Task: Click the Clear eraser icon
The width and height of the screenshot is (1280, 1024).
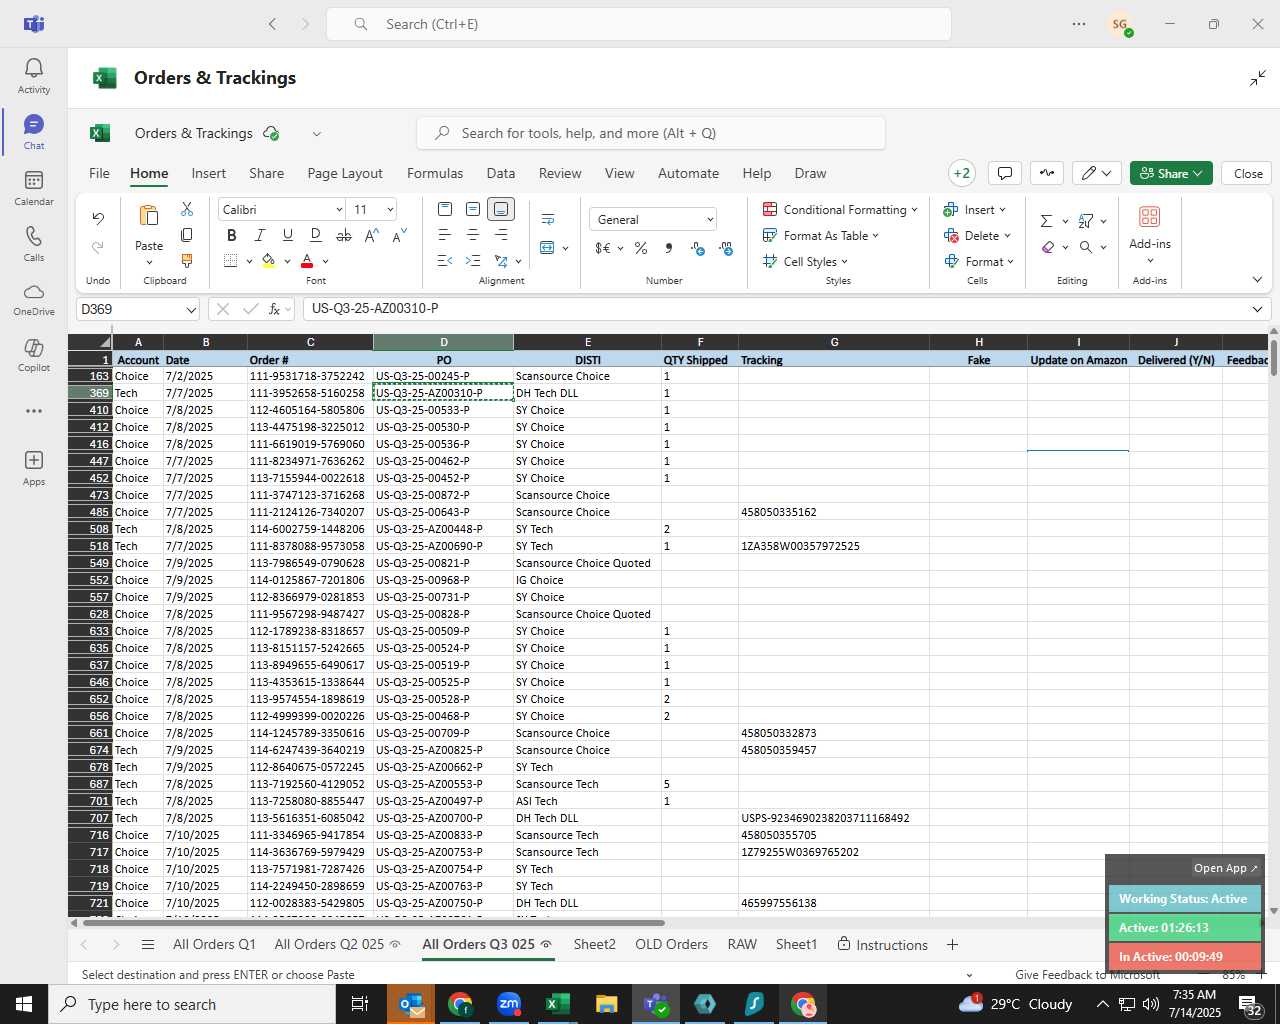Action: coord(1047,247)
